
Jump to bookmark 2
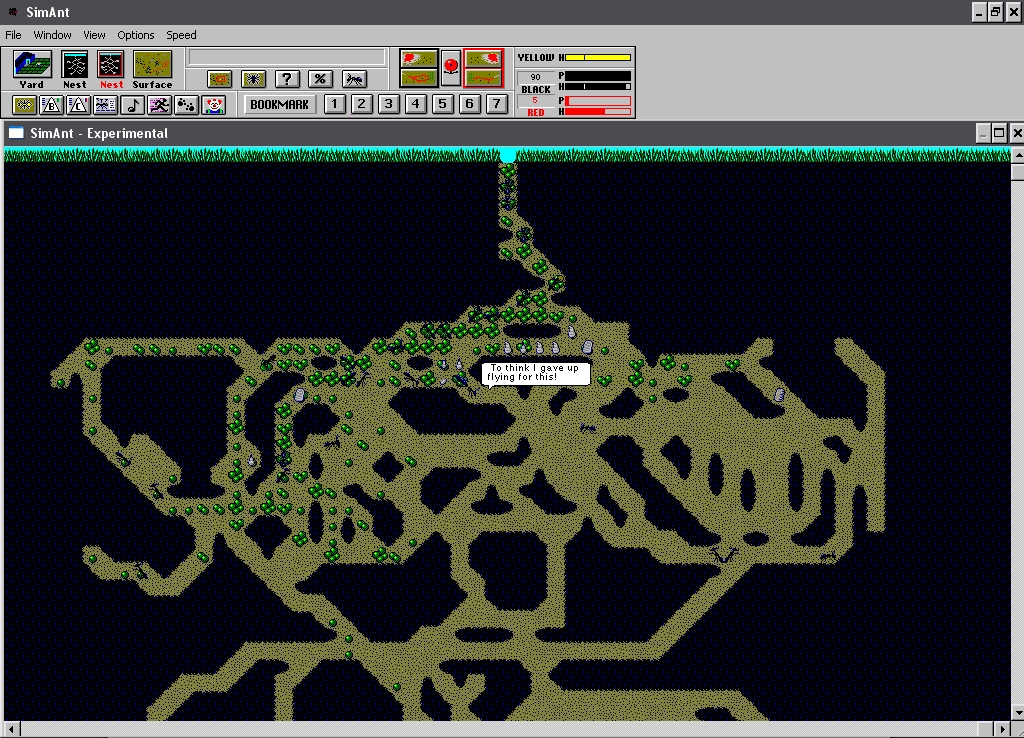(362, 104)
